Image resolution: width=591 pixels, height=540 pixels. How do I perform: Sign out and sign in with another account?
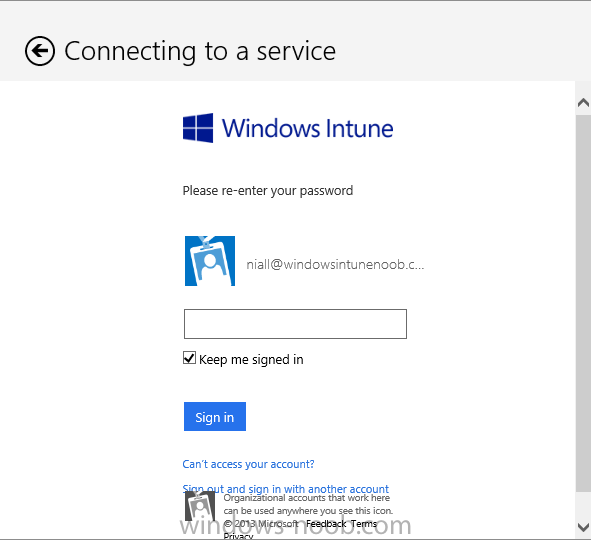tap(285, 489)
